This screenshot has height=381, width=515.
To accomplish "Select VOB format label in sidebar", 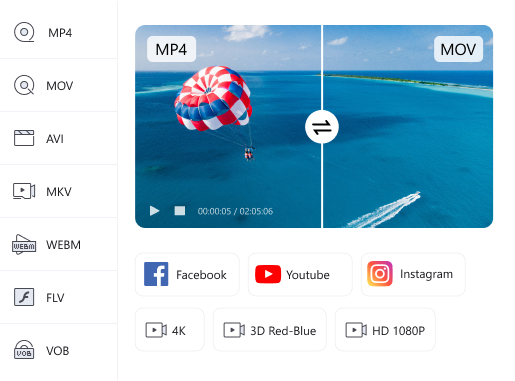I will [58, 350].
